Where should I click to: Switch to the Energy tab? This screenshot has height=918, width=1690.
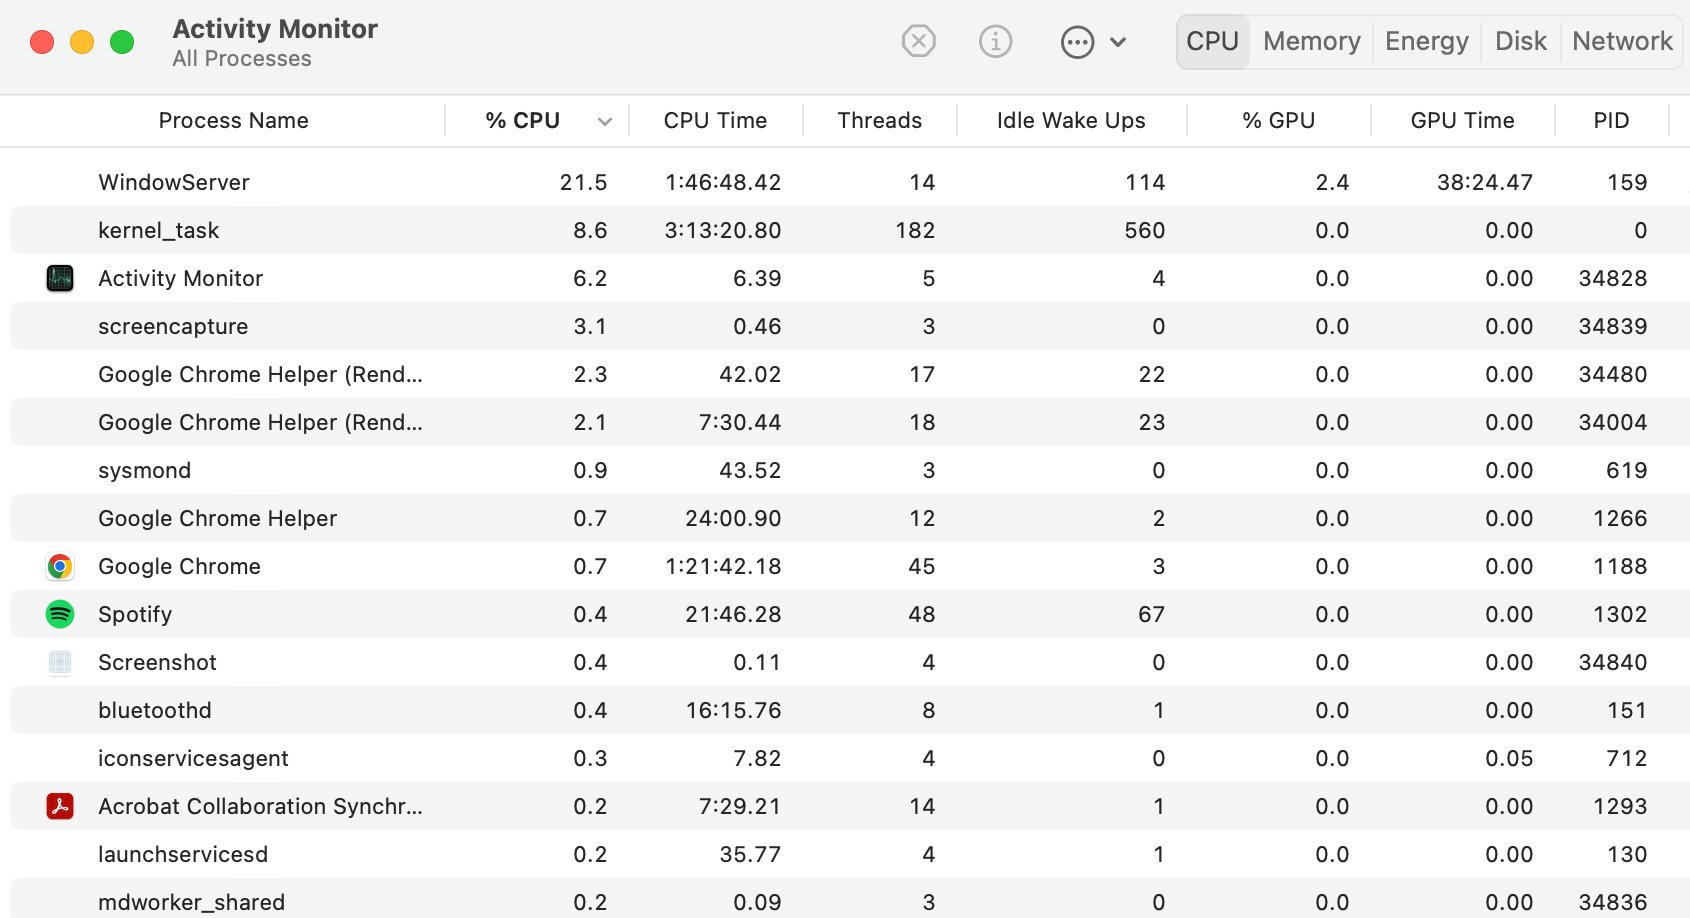[1426, 42]
